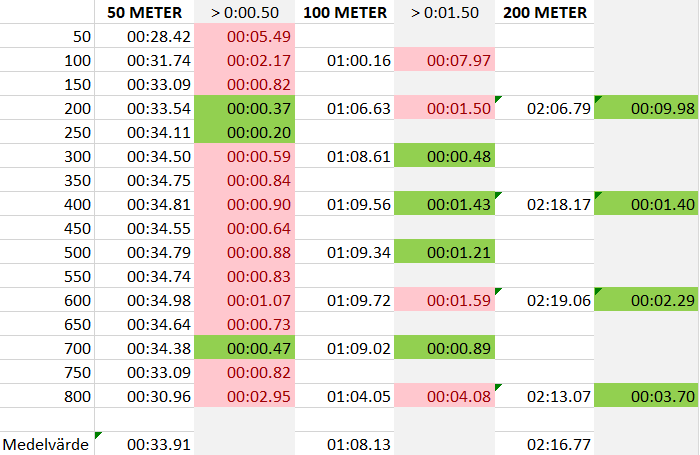
Task: Select the average cell 00:33.91
Action: [x=144, y=444]
